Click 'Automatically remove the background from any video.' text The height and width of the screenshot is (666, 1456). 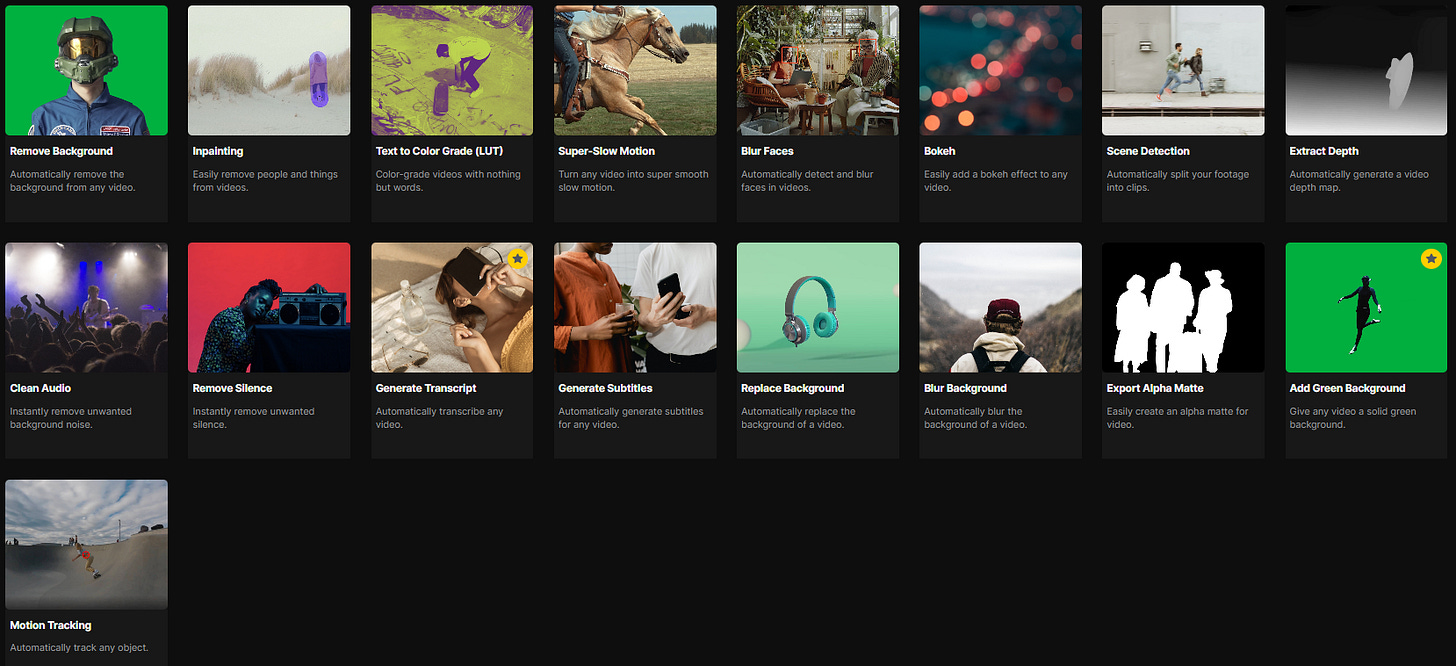click(74, 181)
